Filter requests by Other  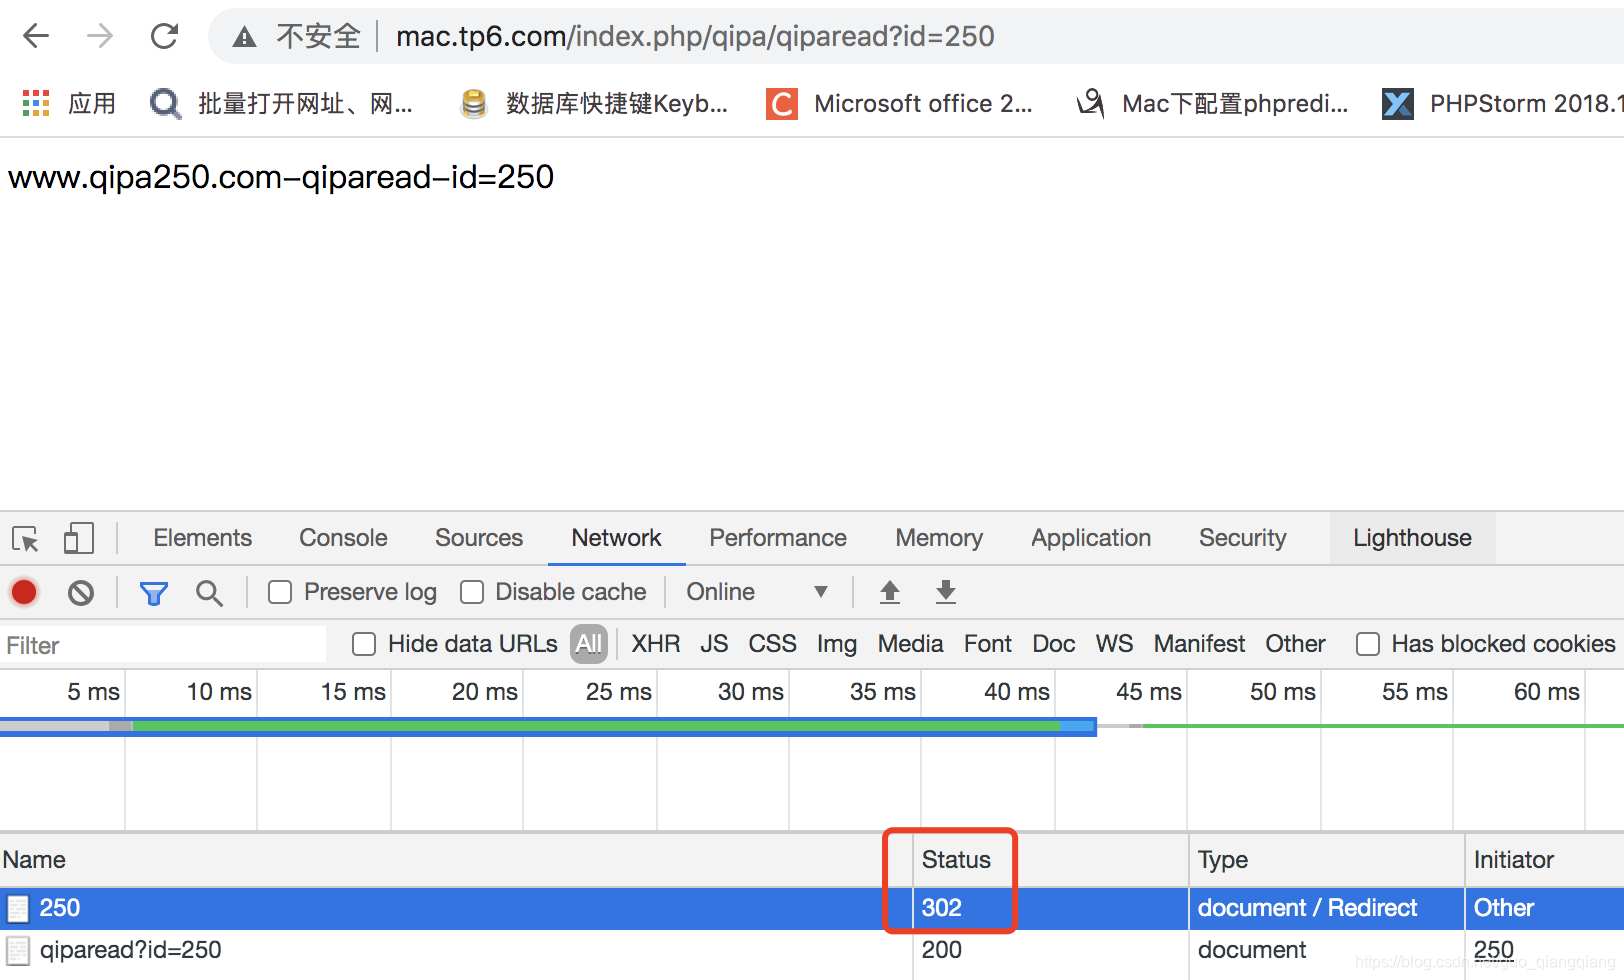click(1295, 644)
